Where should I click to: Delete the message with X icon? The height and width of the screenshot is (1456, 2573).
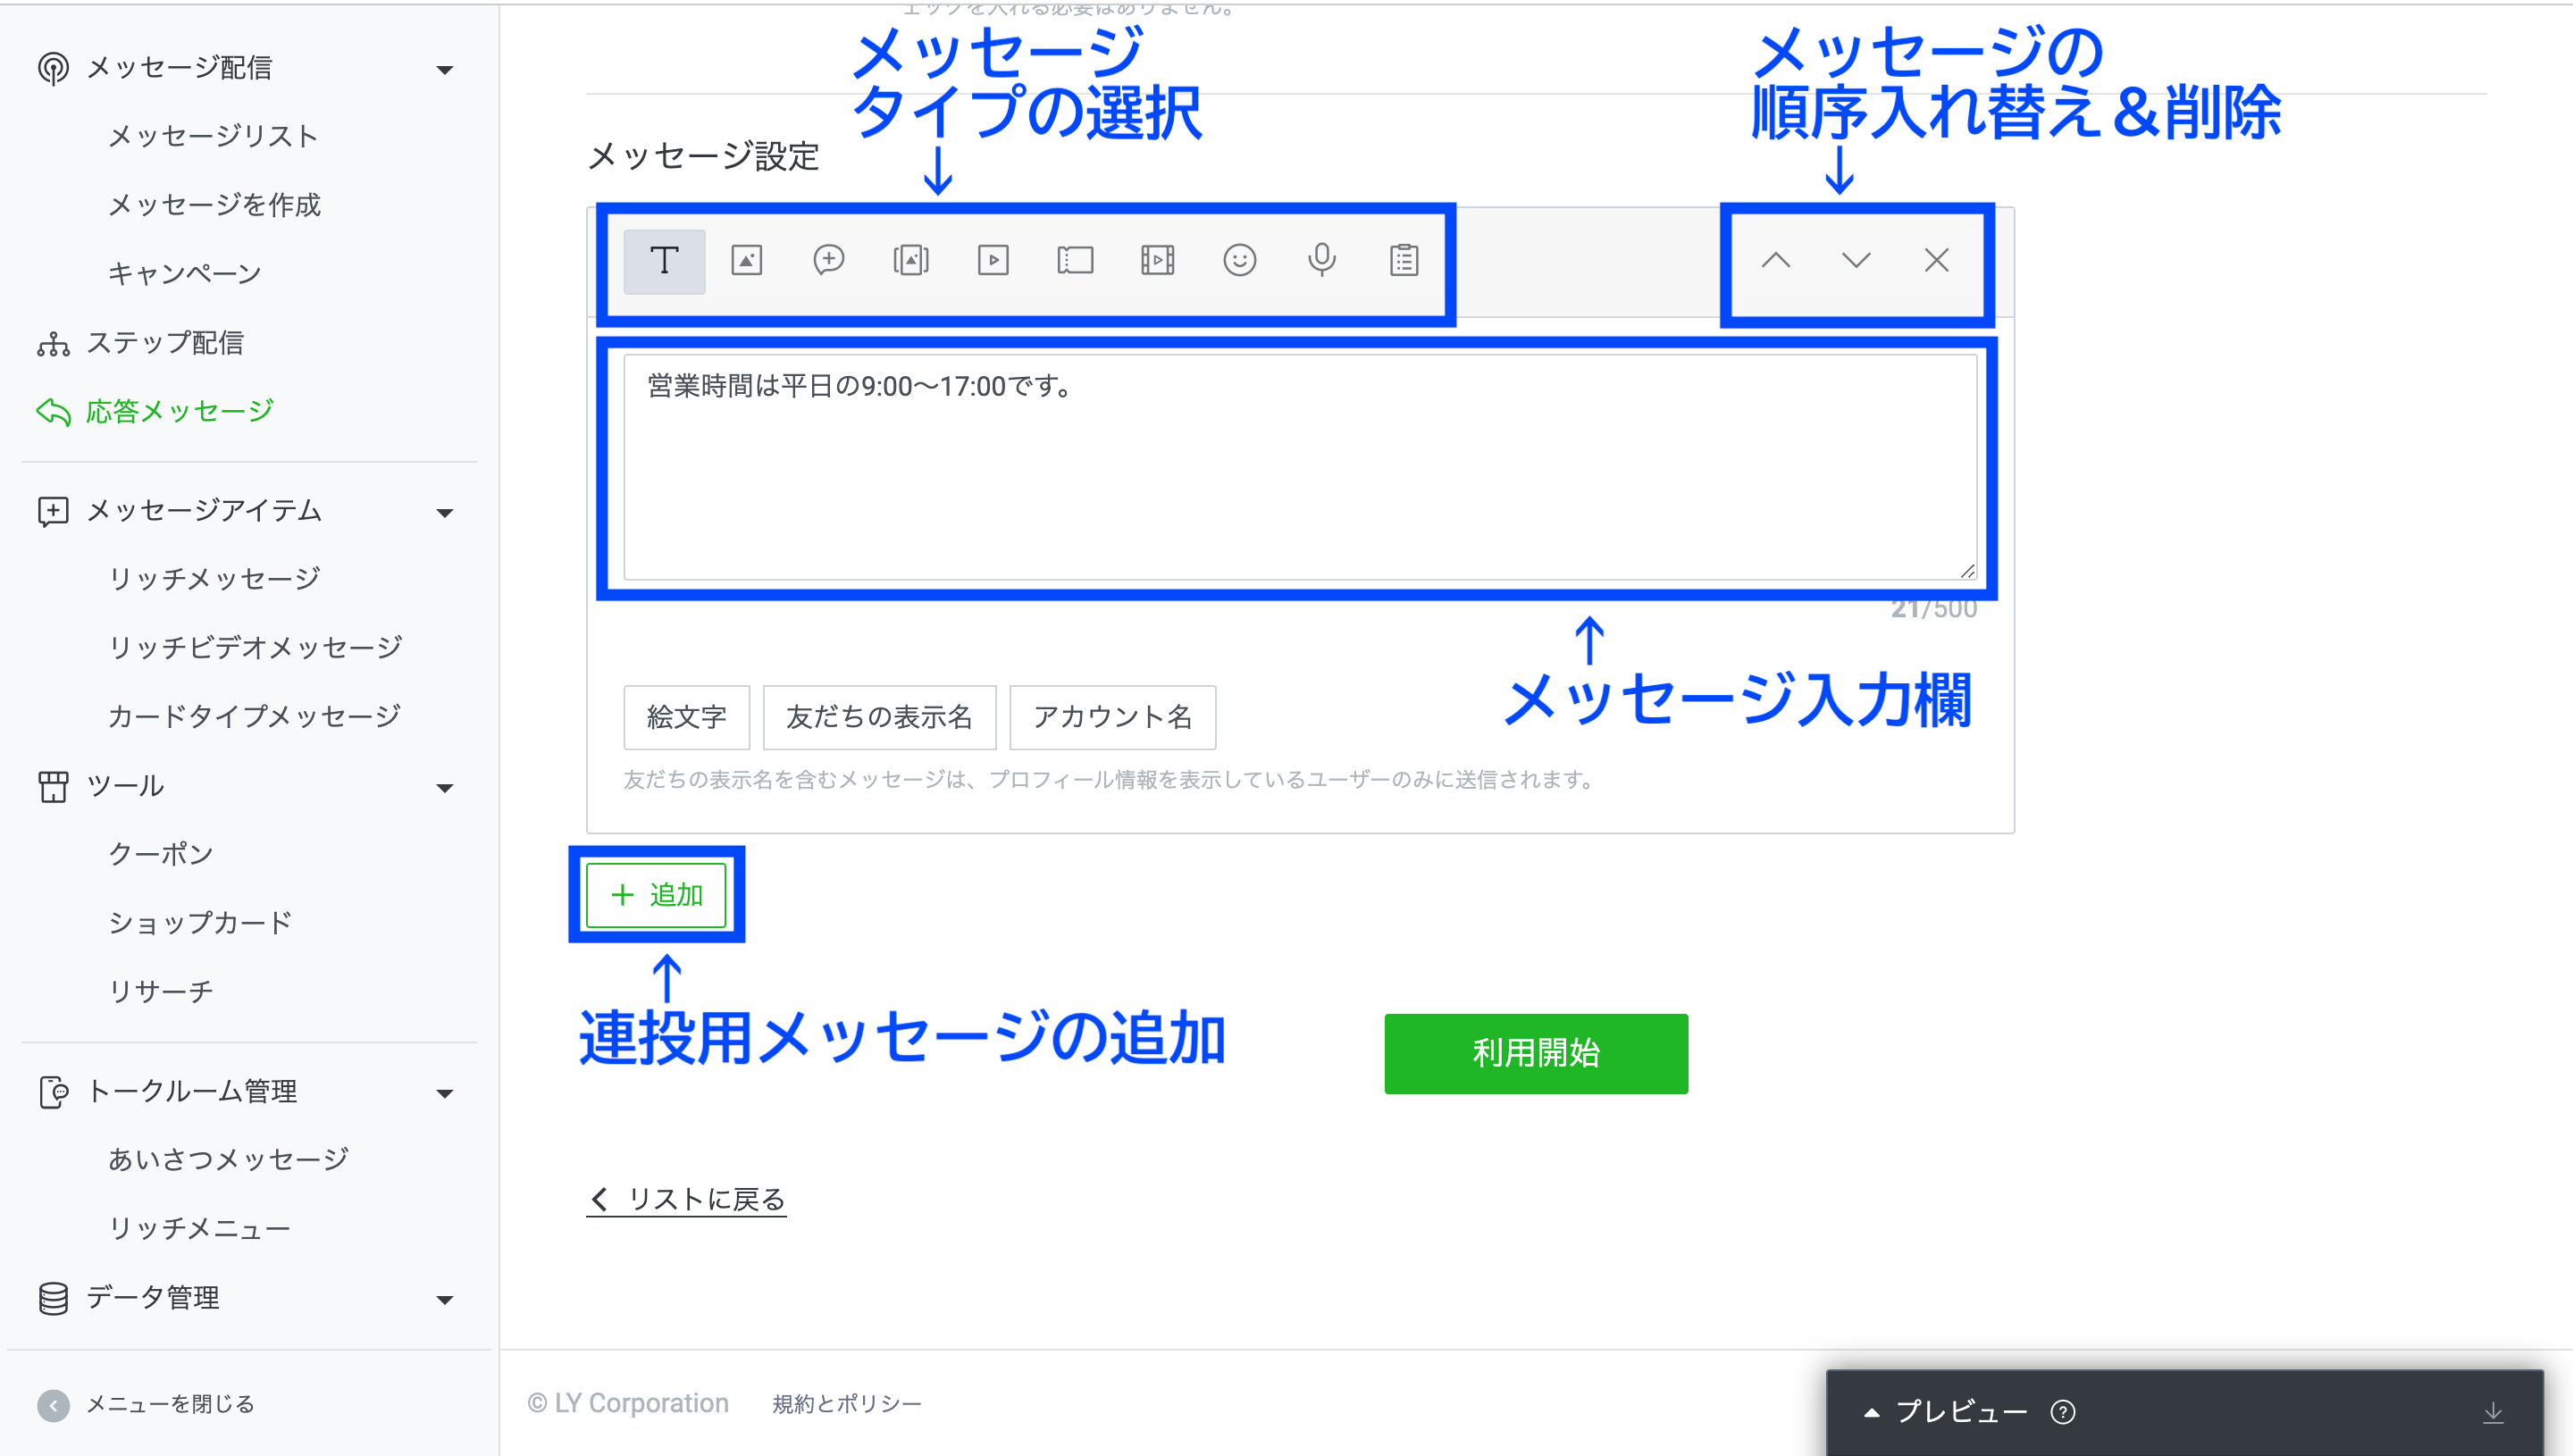click(x=1936, y=261)
